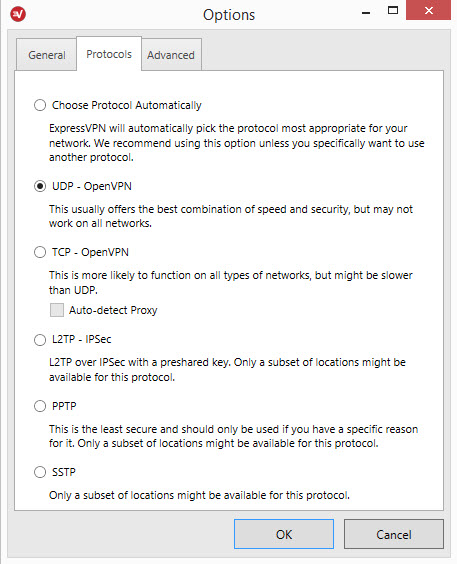Select Choose Protocol Automatically radio button
Screen dimensions: 457x564
(40, 105)
